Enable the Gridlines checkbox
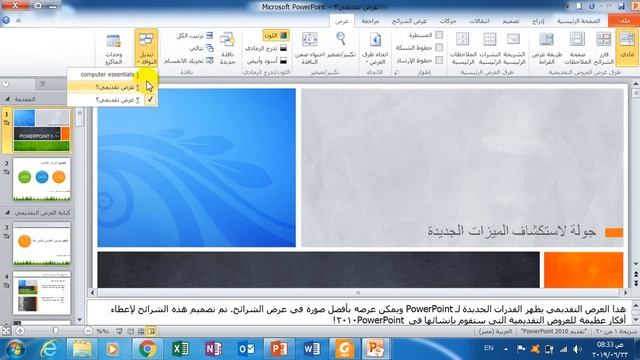Viewport: 640px width, 360px height. 439,48
